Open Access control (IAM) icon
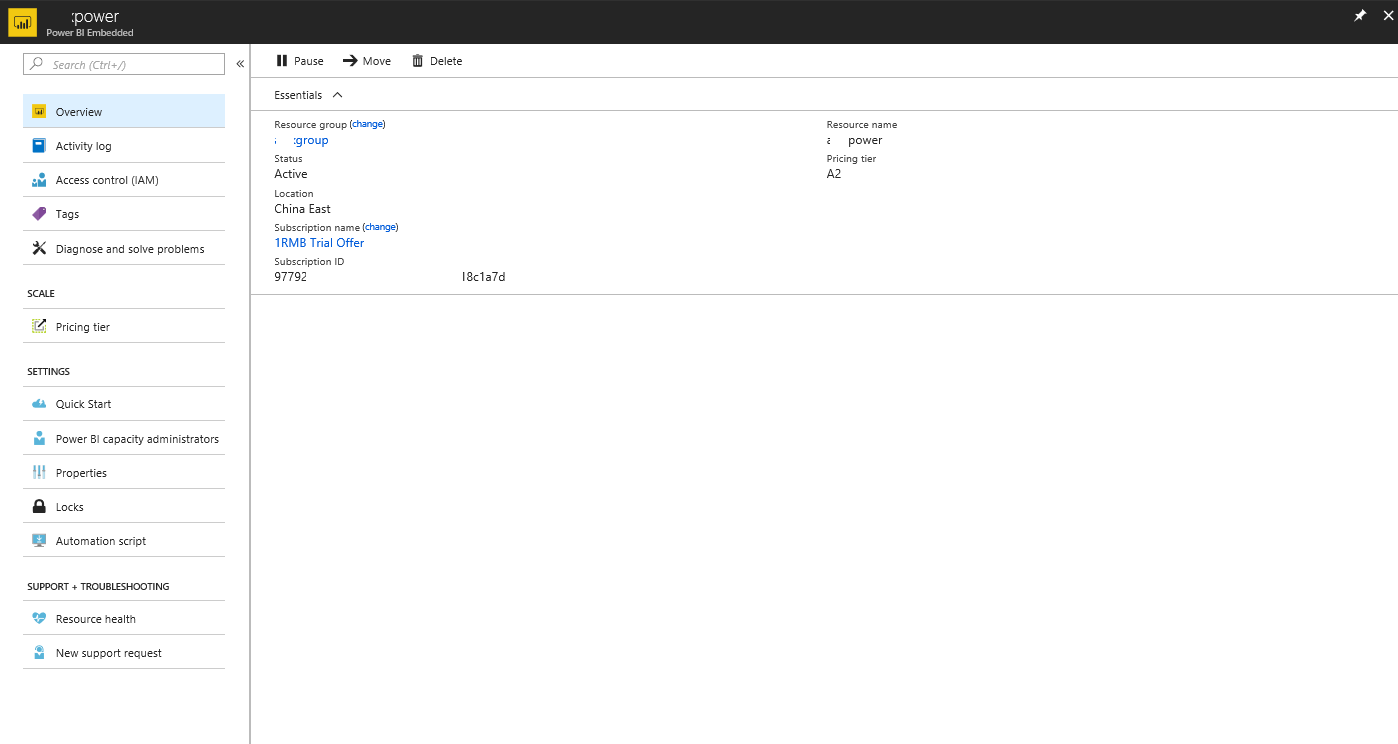This screenshot has width=1398, height=744. point(39,180)
